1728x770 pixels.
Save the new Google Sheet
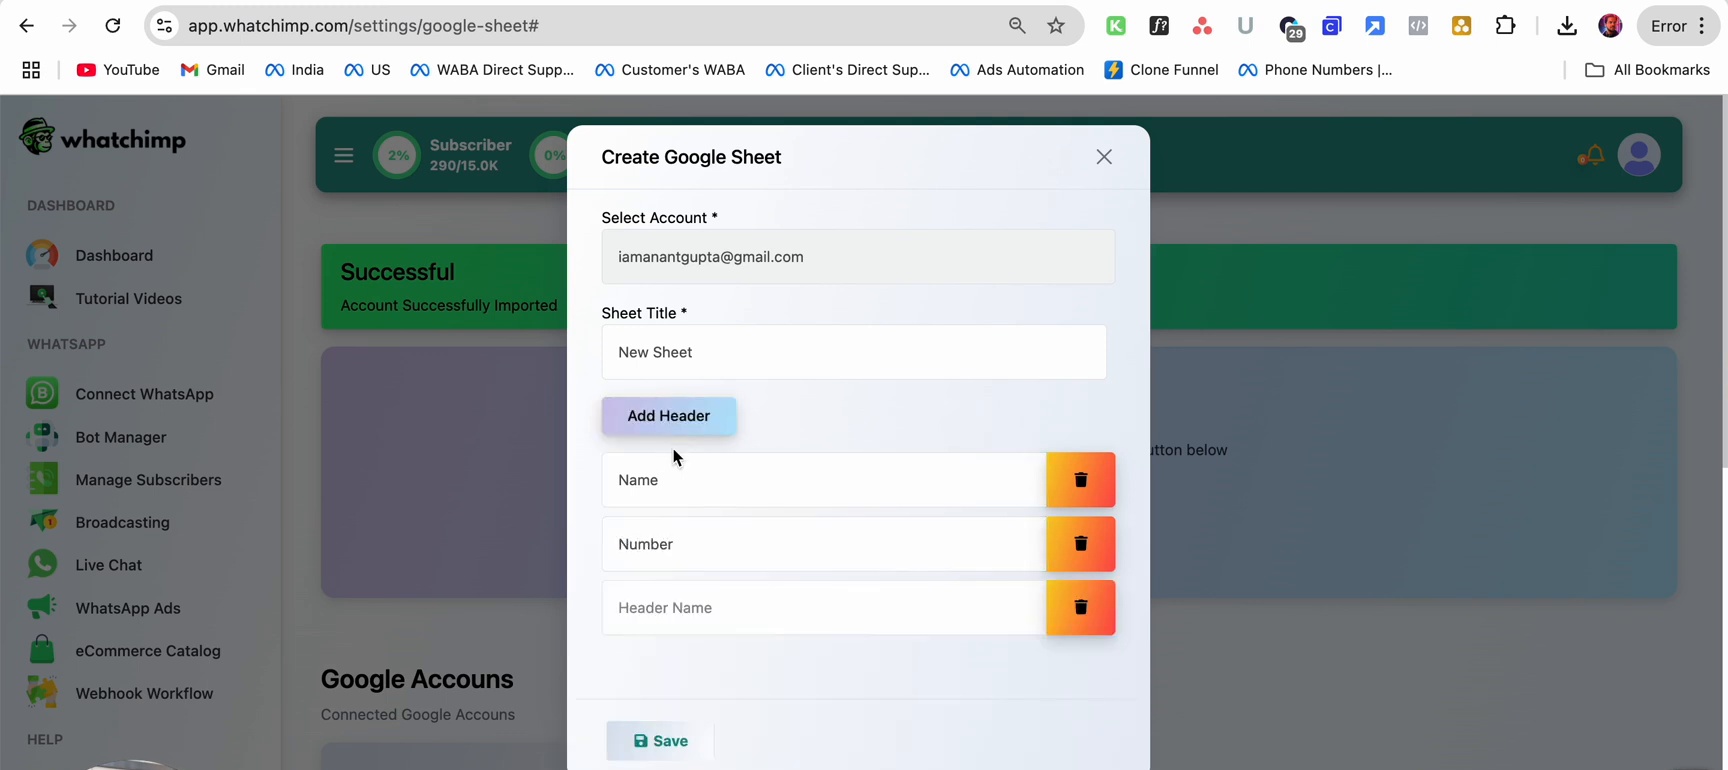click(660, 741)
